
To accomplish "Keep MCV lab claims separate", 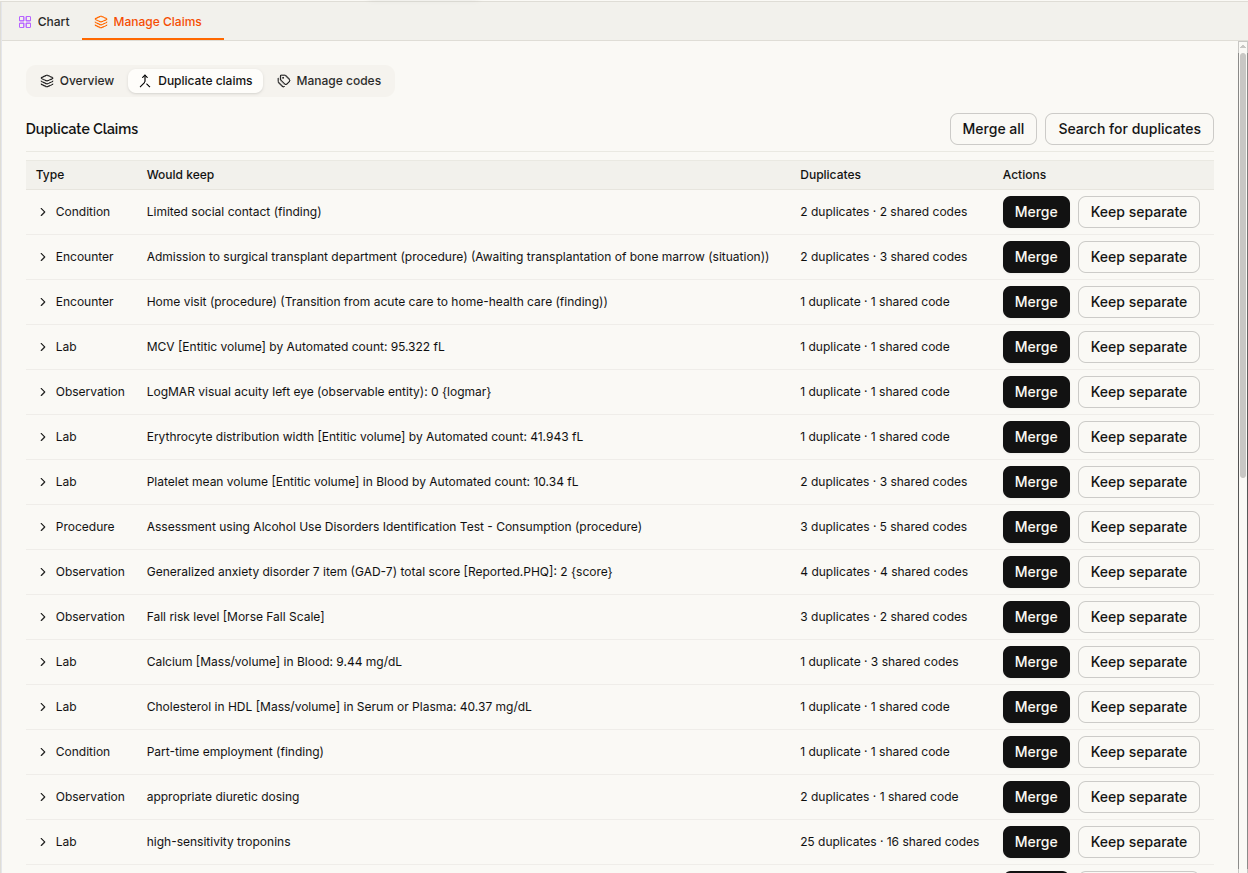I will click(x=1138, y=347).
